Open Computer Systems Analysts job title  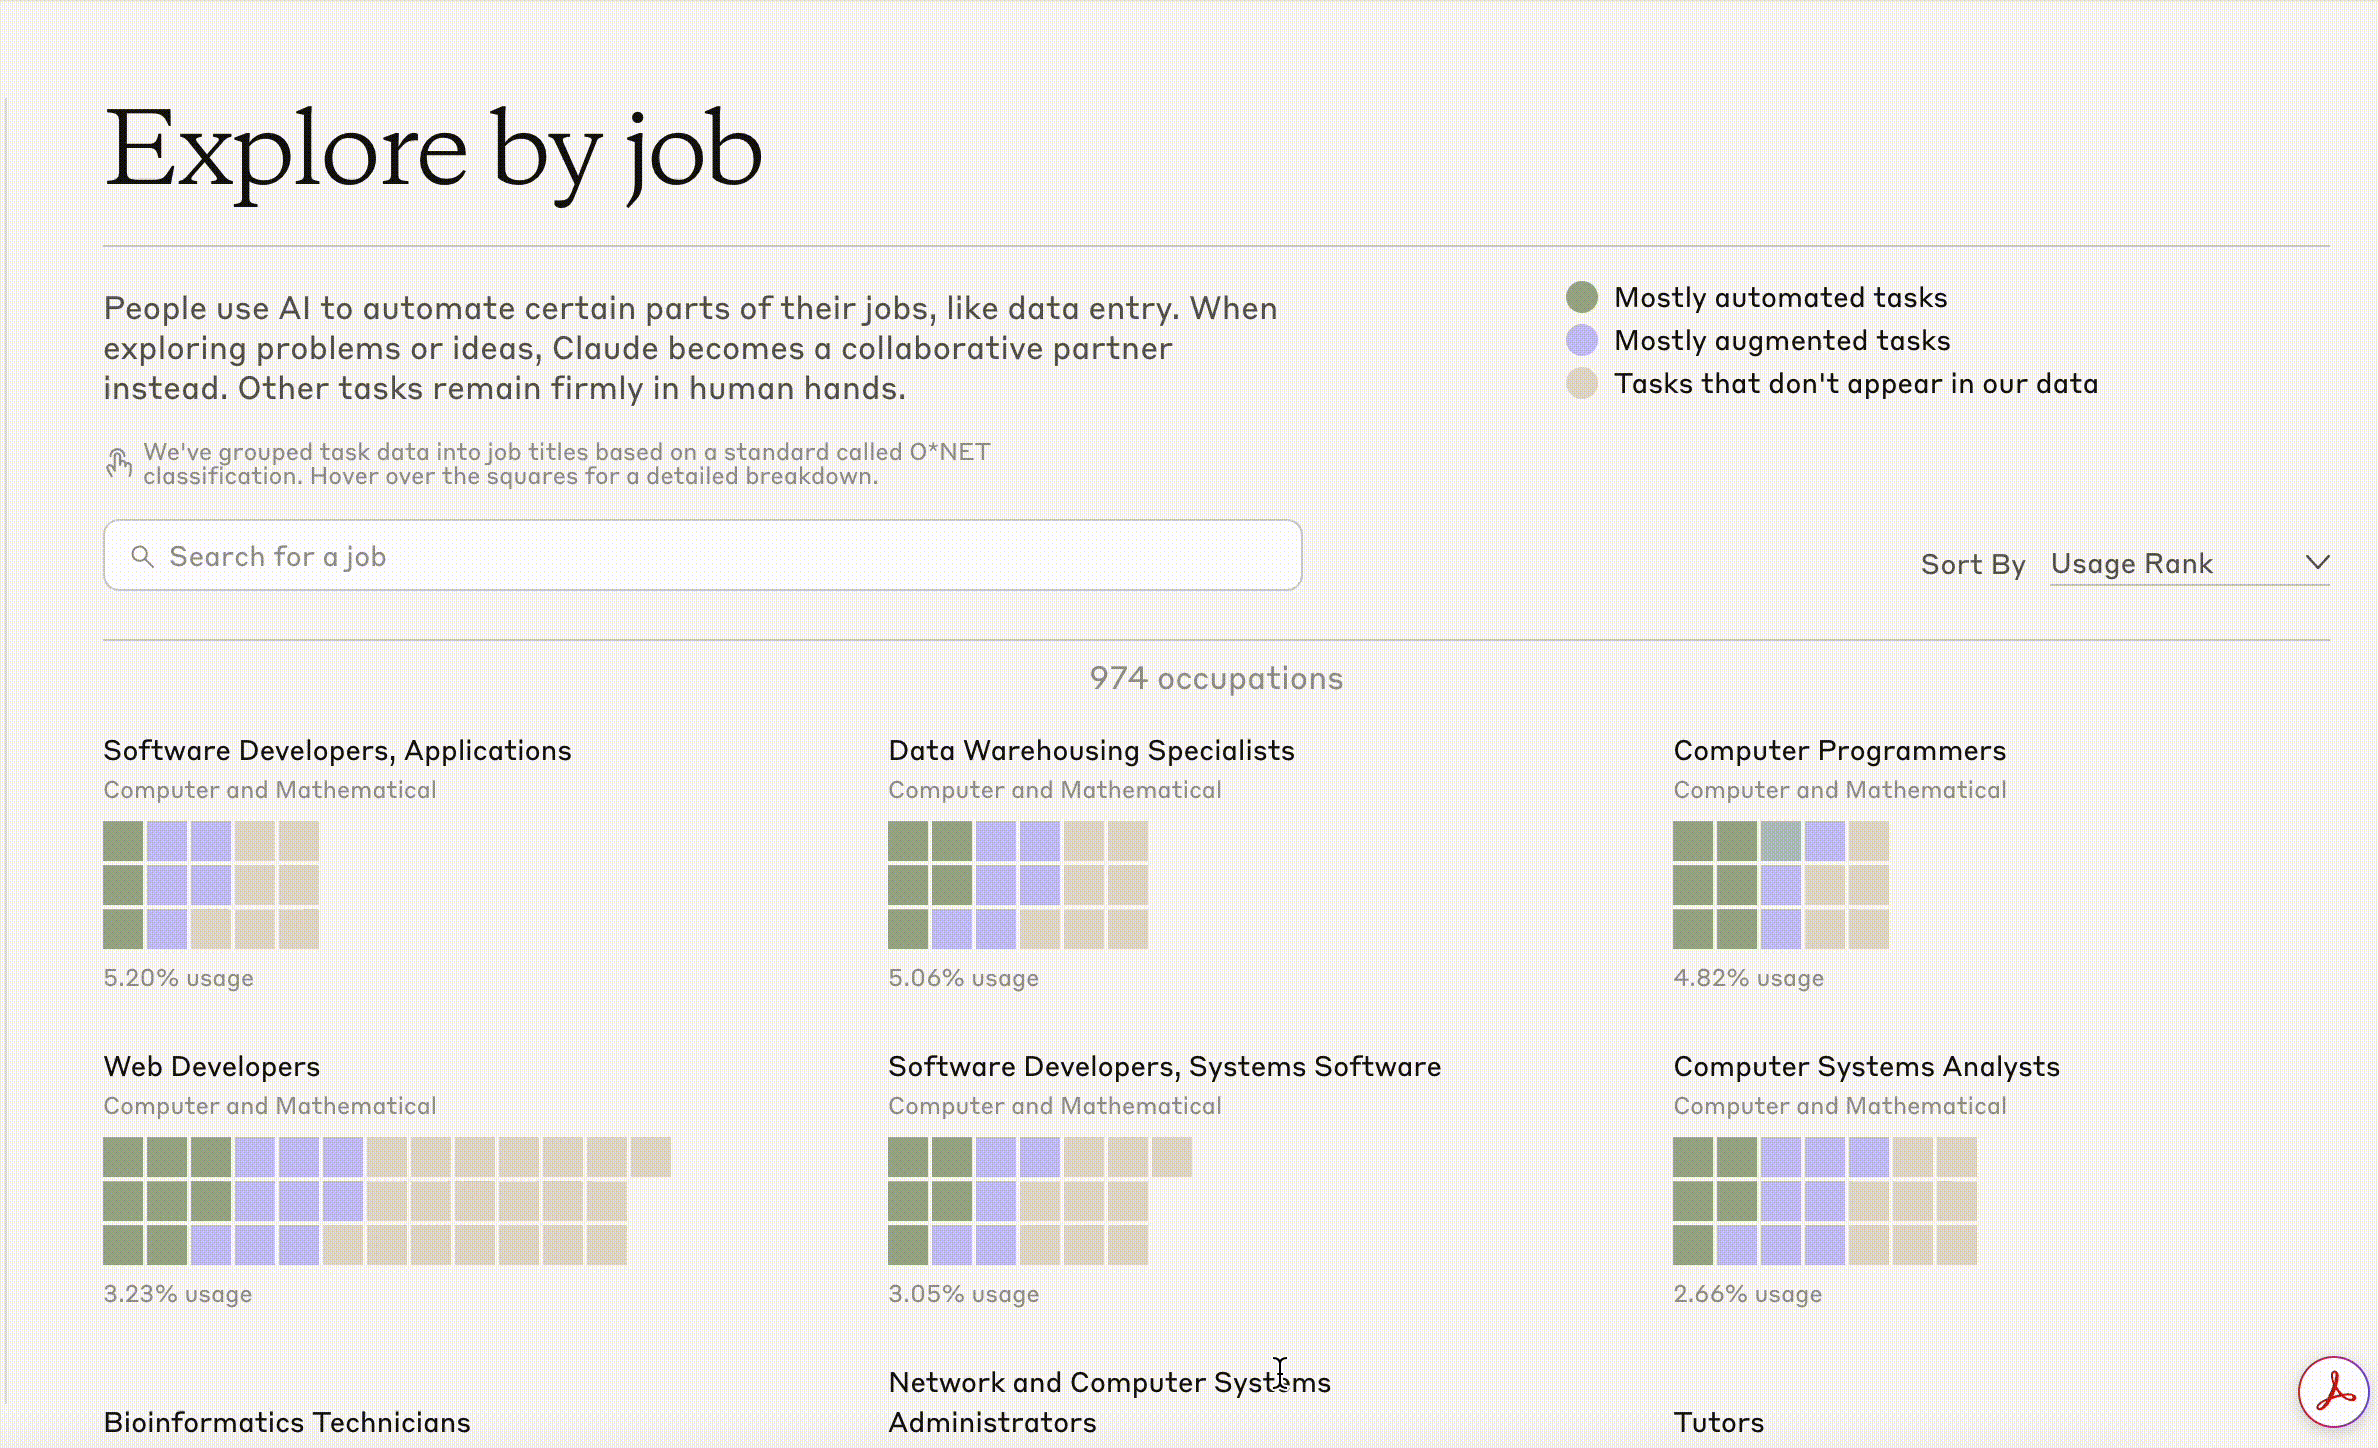1865,1066
